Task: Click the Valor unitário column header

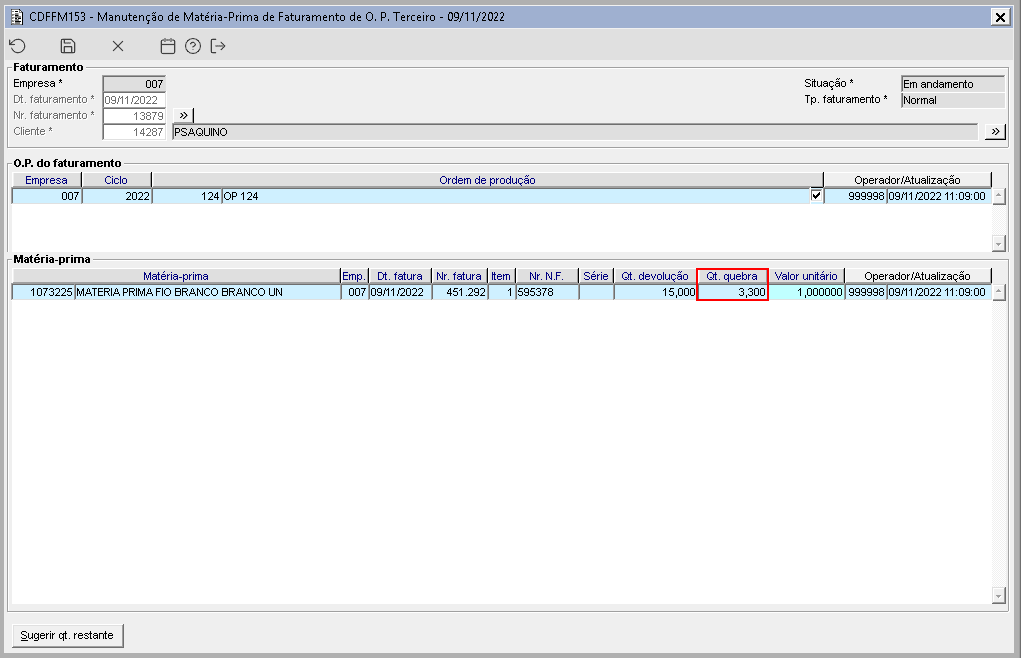Action: (x=806, y=276)
